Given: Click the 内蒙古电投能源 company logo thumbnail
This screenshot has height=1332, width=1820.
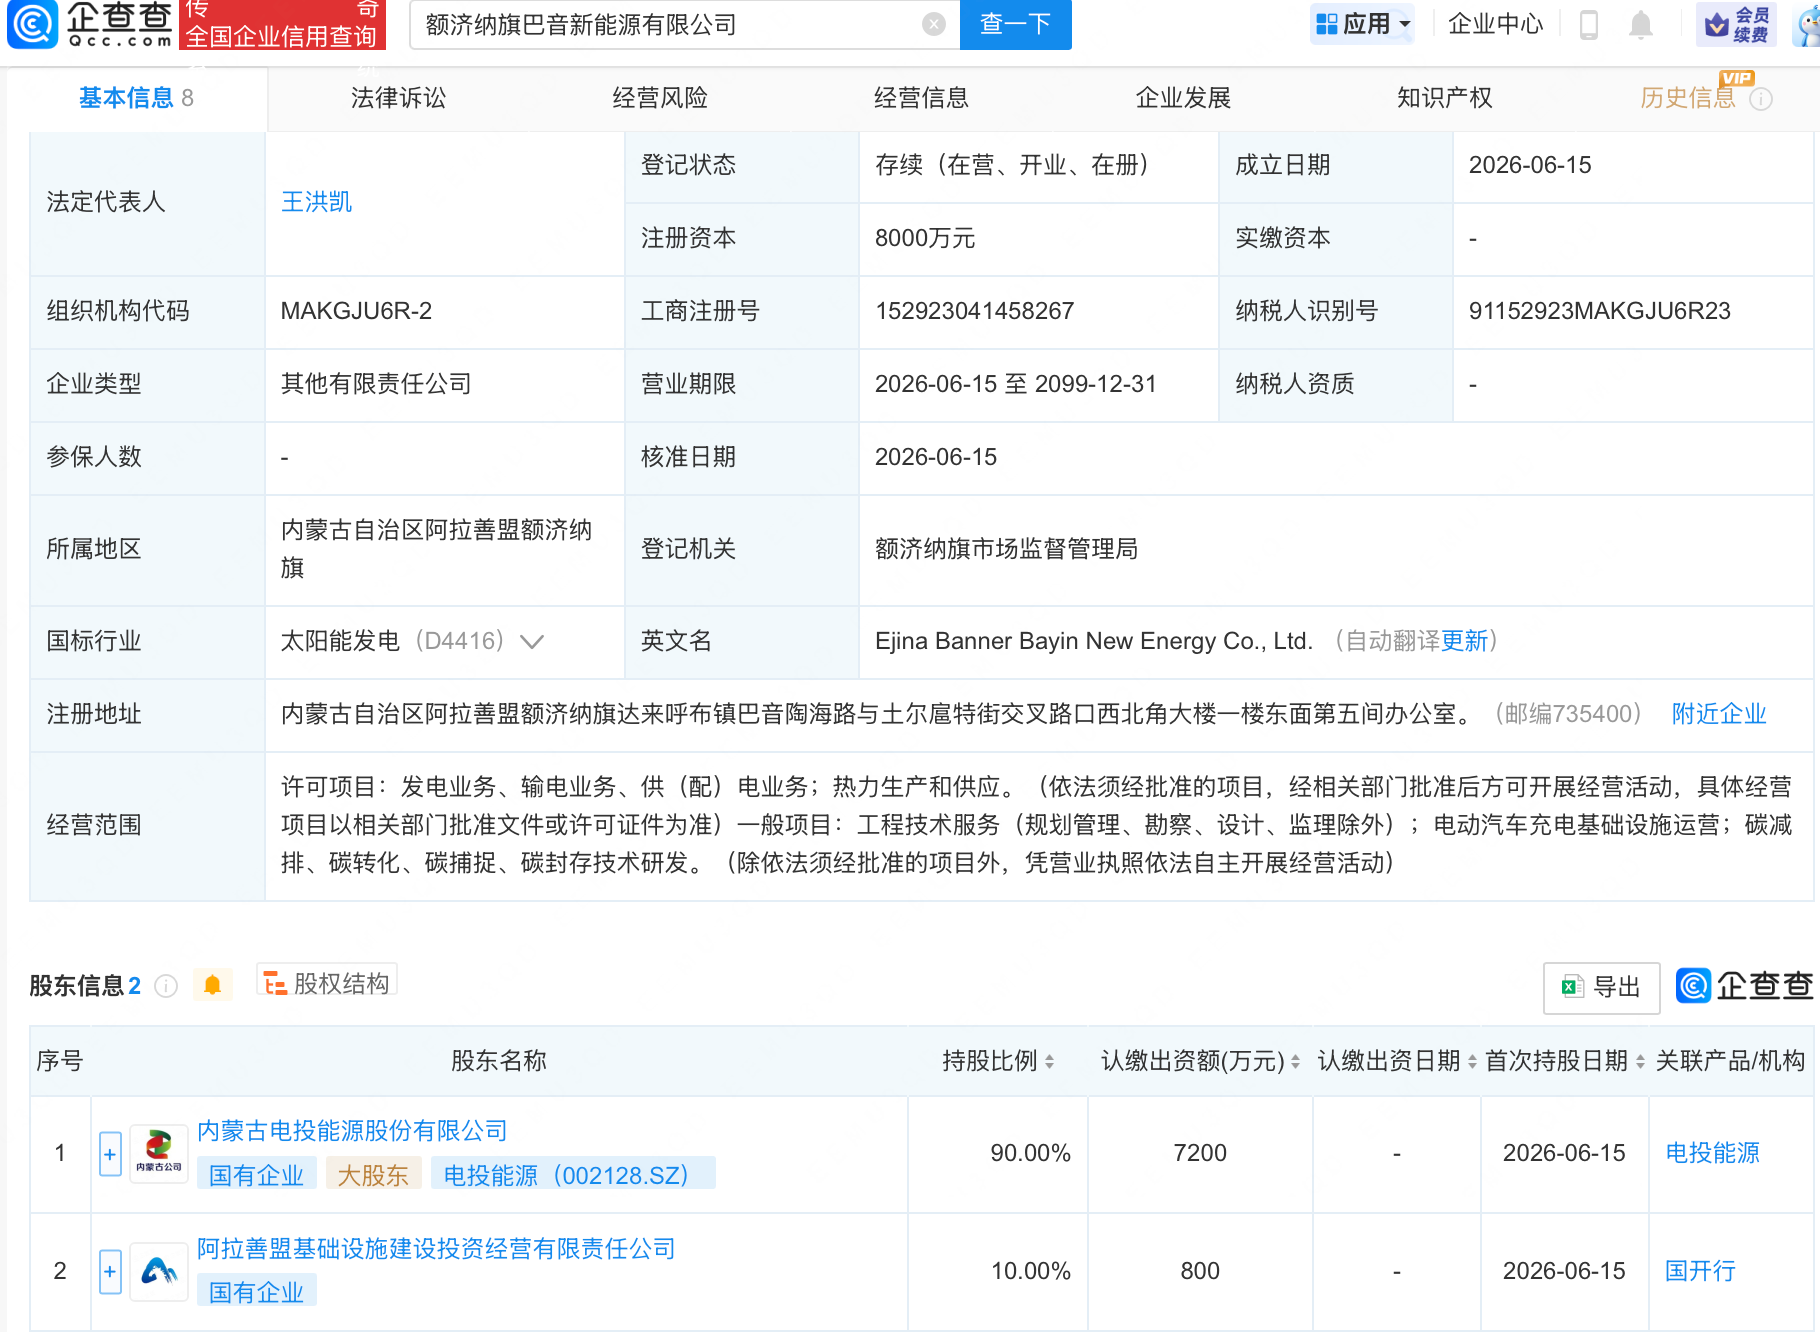Looking at the screenshot, I should coord(159,1153).
